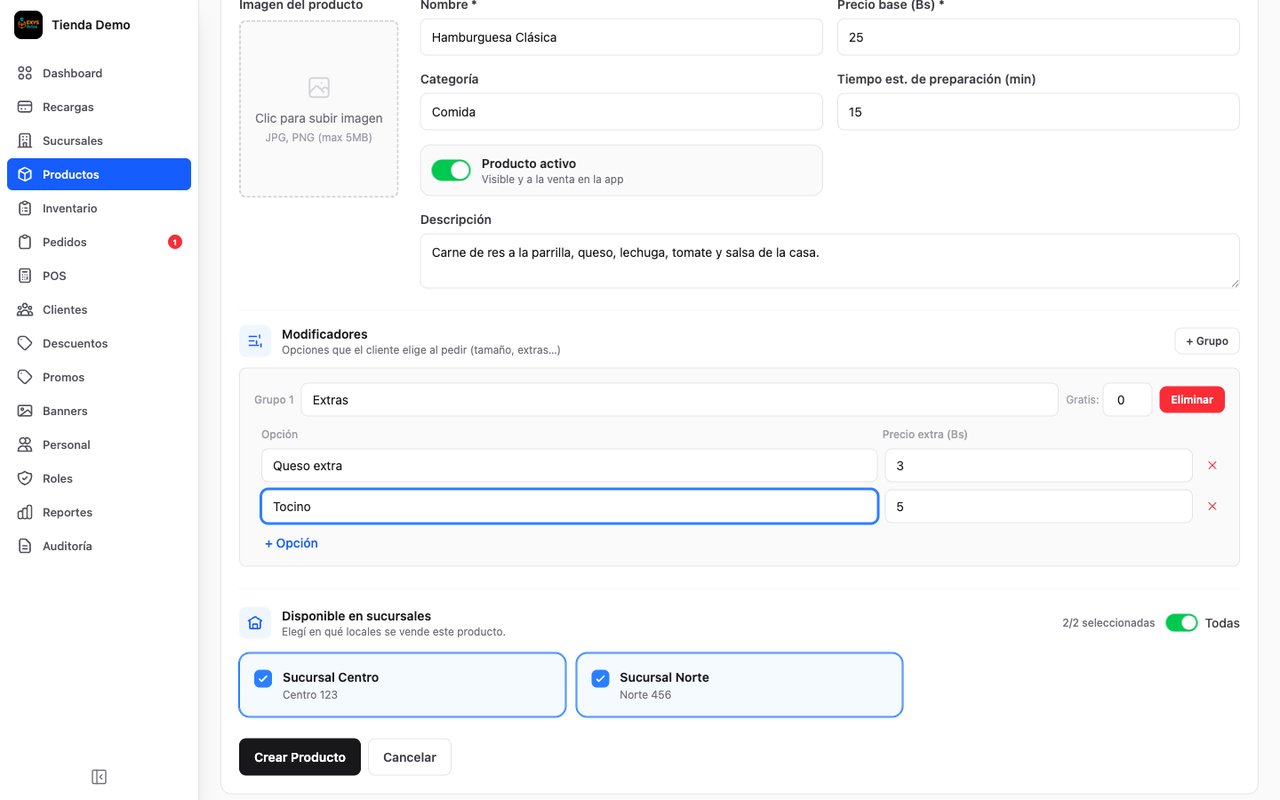Uncheck the Sucursal Norte checkbox
The height and width of the screenshot is (800, 1280).
click(x=600, y=679)
